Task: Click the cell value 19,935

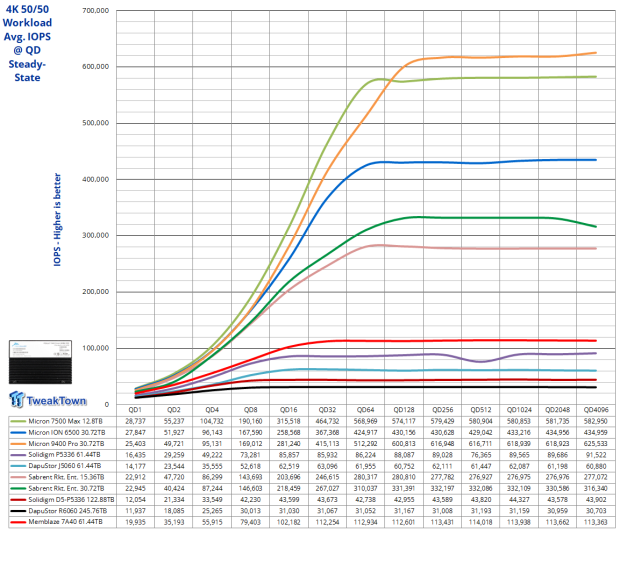Action: 135,522
